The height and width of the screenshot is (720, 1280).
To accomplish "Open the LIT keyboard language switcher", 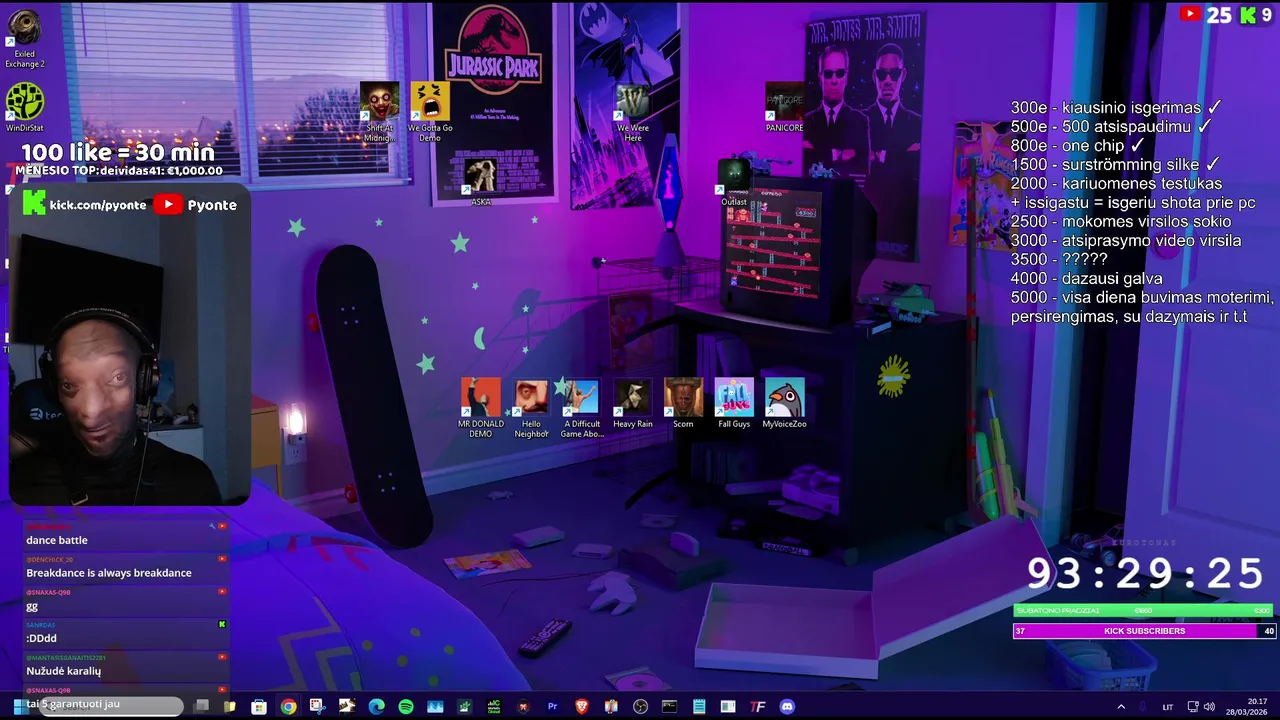I will coord(1167,707).
